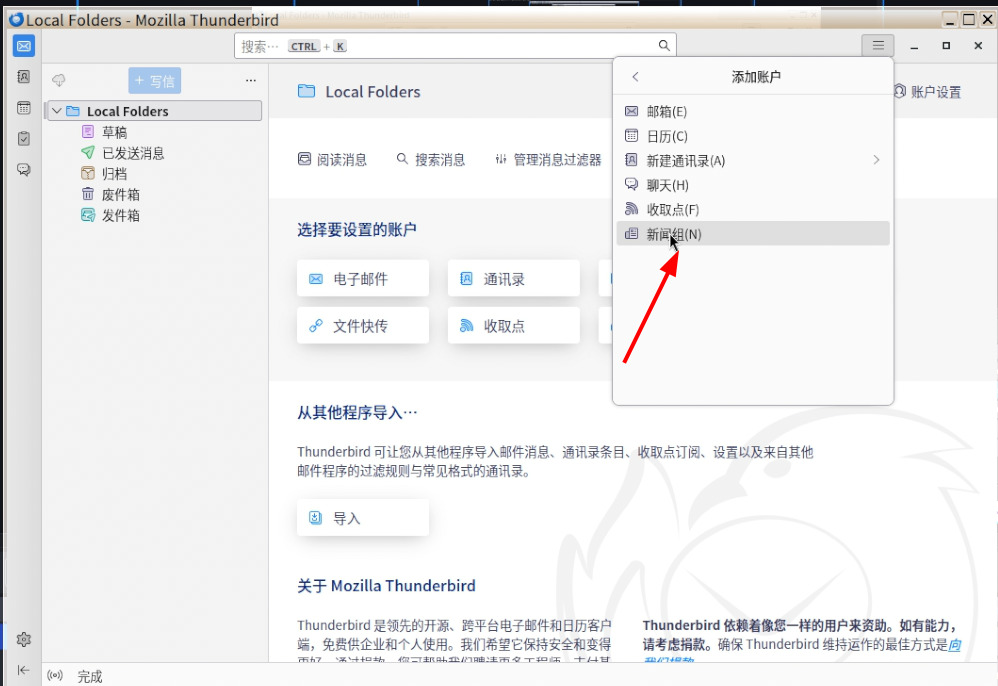998x686 pixels.
Task: Select the 已发送消息 sent folder
Action: pyautogui.click(x=123, y=153)
